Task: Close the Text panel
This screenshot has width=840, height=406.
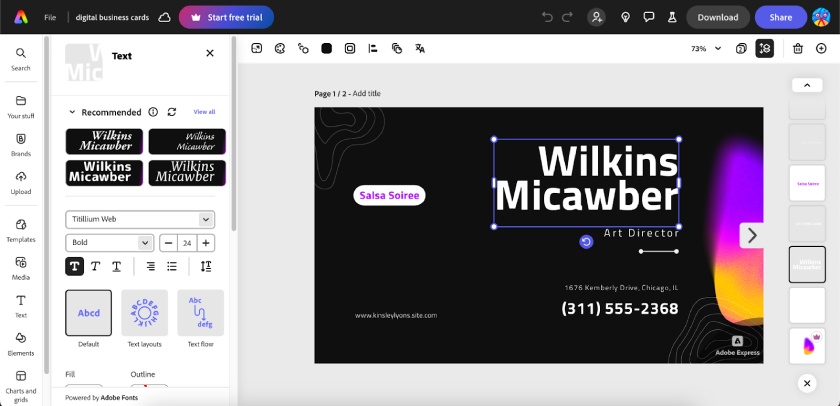Action: (x=210, y=53)
